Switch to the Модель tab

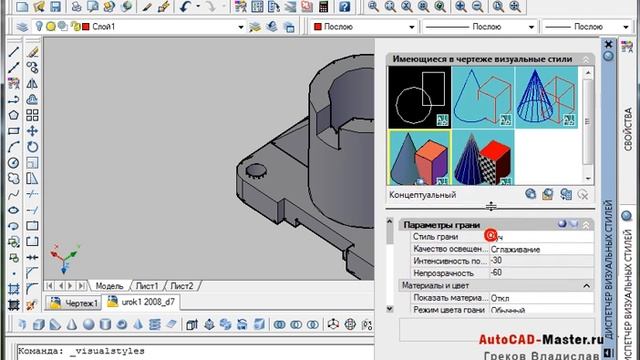[109, 286]
